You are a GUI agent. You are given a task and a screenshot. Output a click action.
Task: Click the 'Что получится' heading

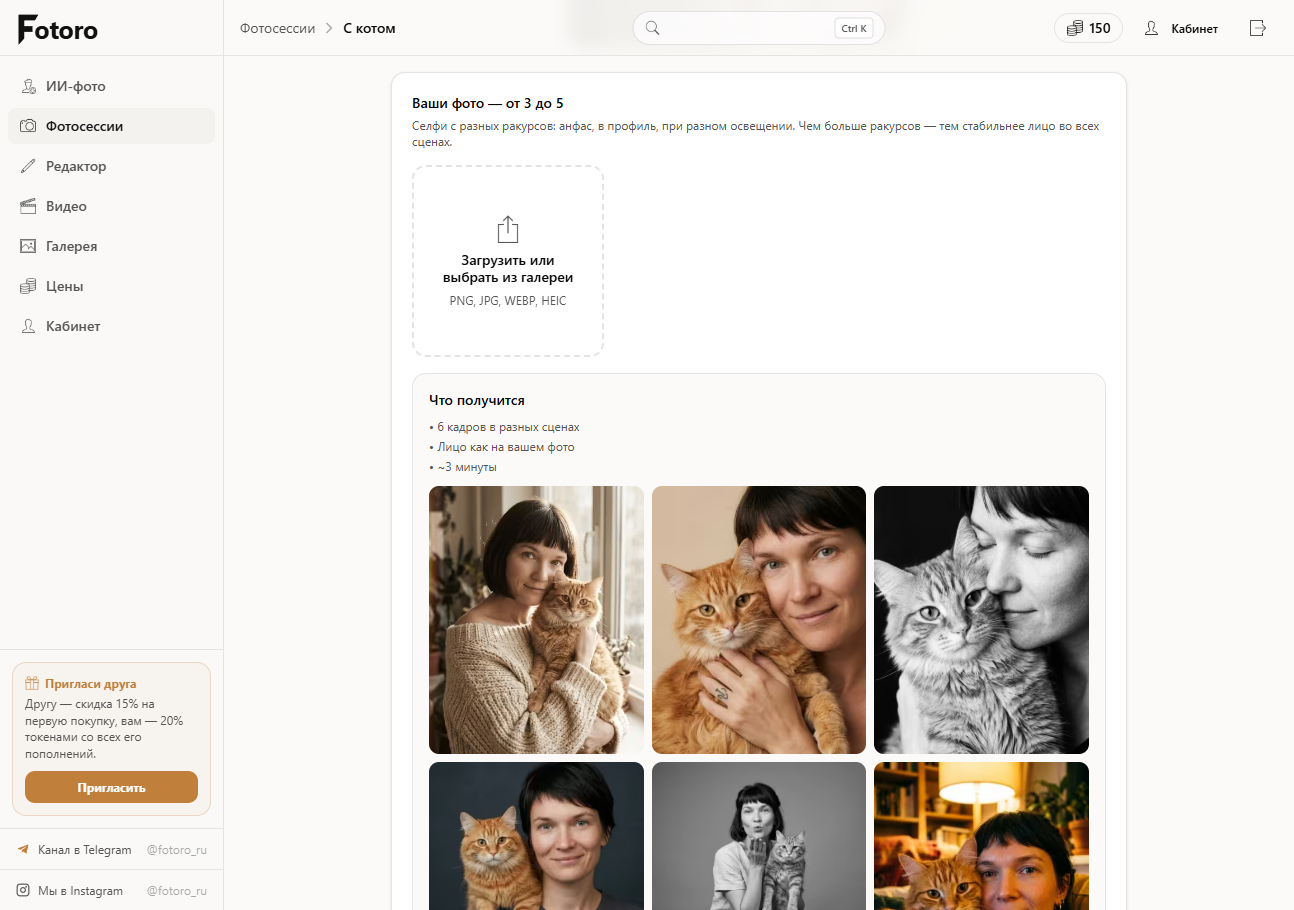point(477,400)
